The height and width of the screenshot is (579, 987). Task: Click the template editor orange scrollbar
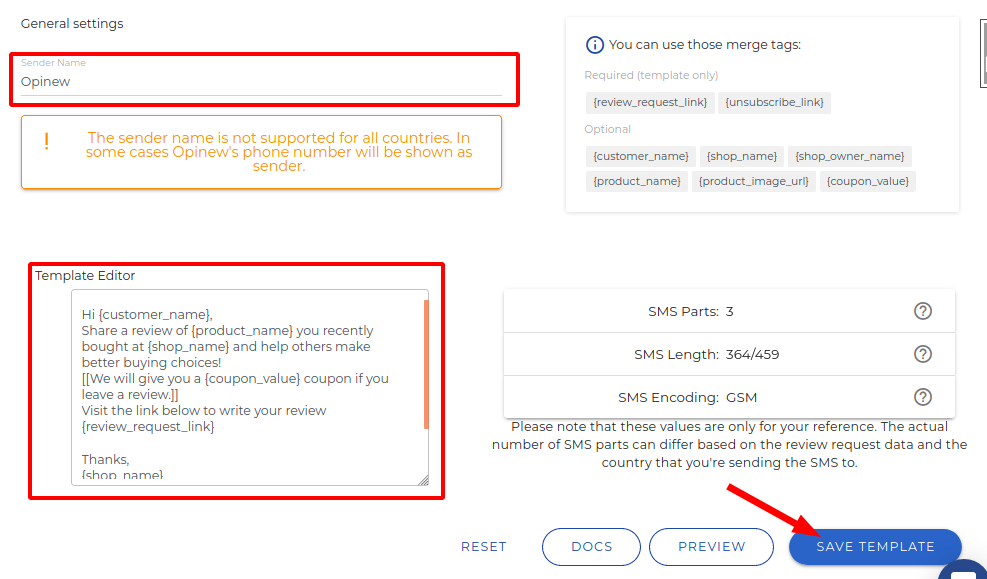[x=426, y=365]
